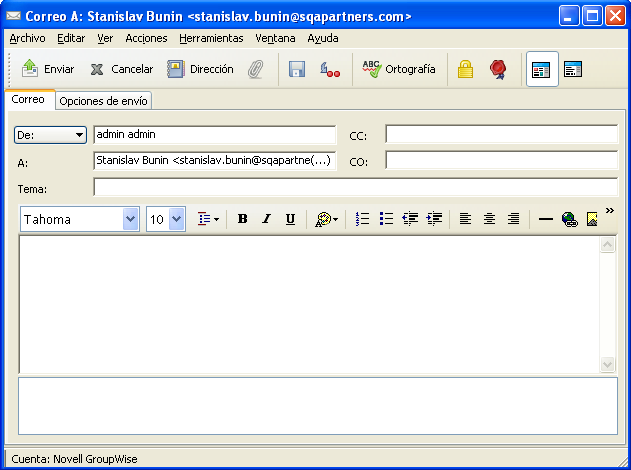Insert a horizontal line
This screenshot has width=631, height=470.
point(546,219)
